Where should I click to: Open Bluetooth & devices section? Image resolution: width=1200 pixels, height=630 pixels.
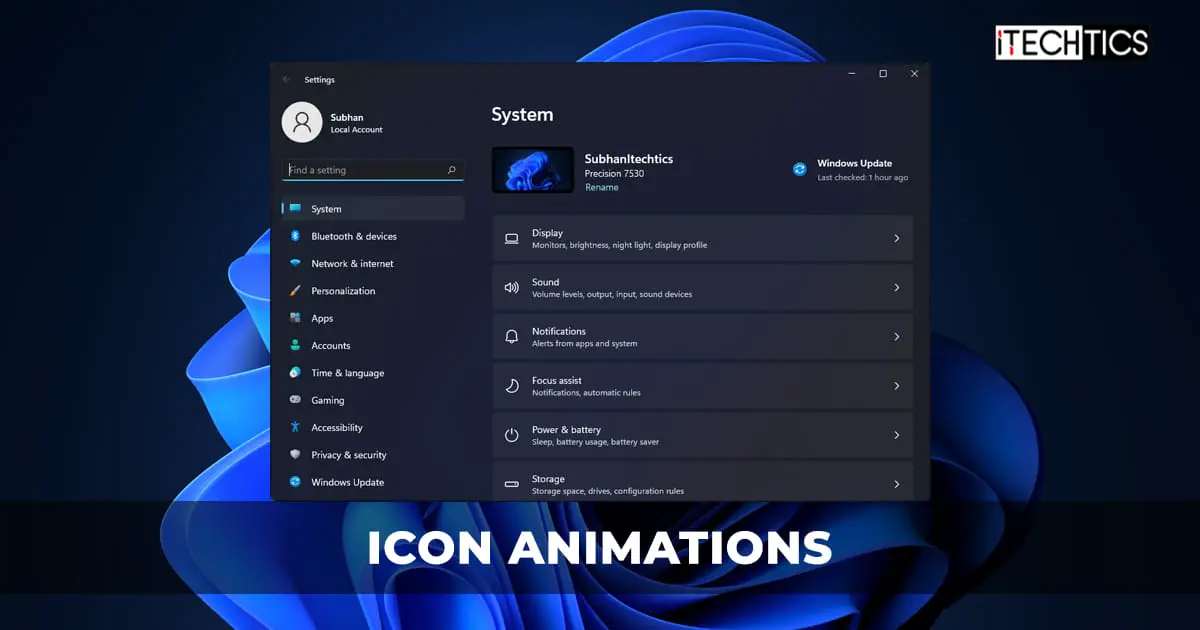point(373,236)
